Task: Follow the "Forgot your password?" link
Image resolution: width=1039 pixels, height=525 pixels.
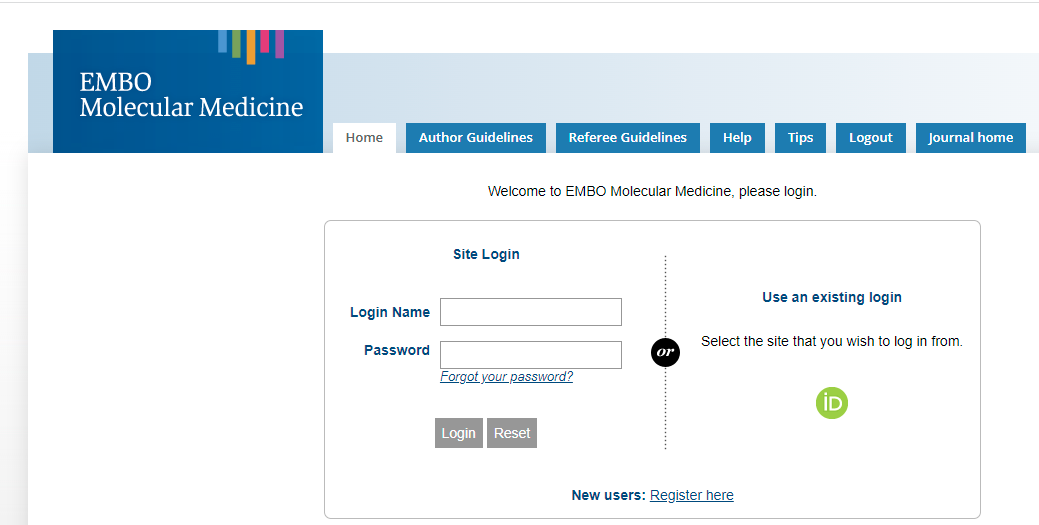Action: click(506, 377)
